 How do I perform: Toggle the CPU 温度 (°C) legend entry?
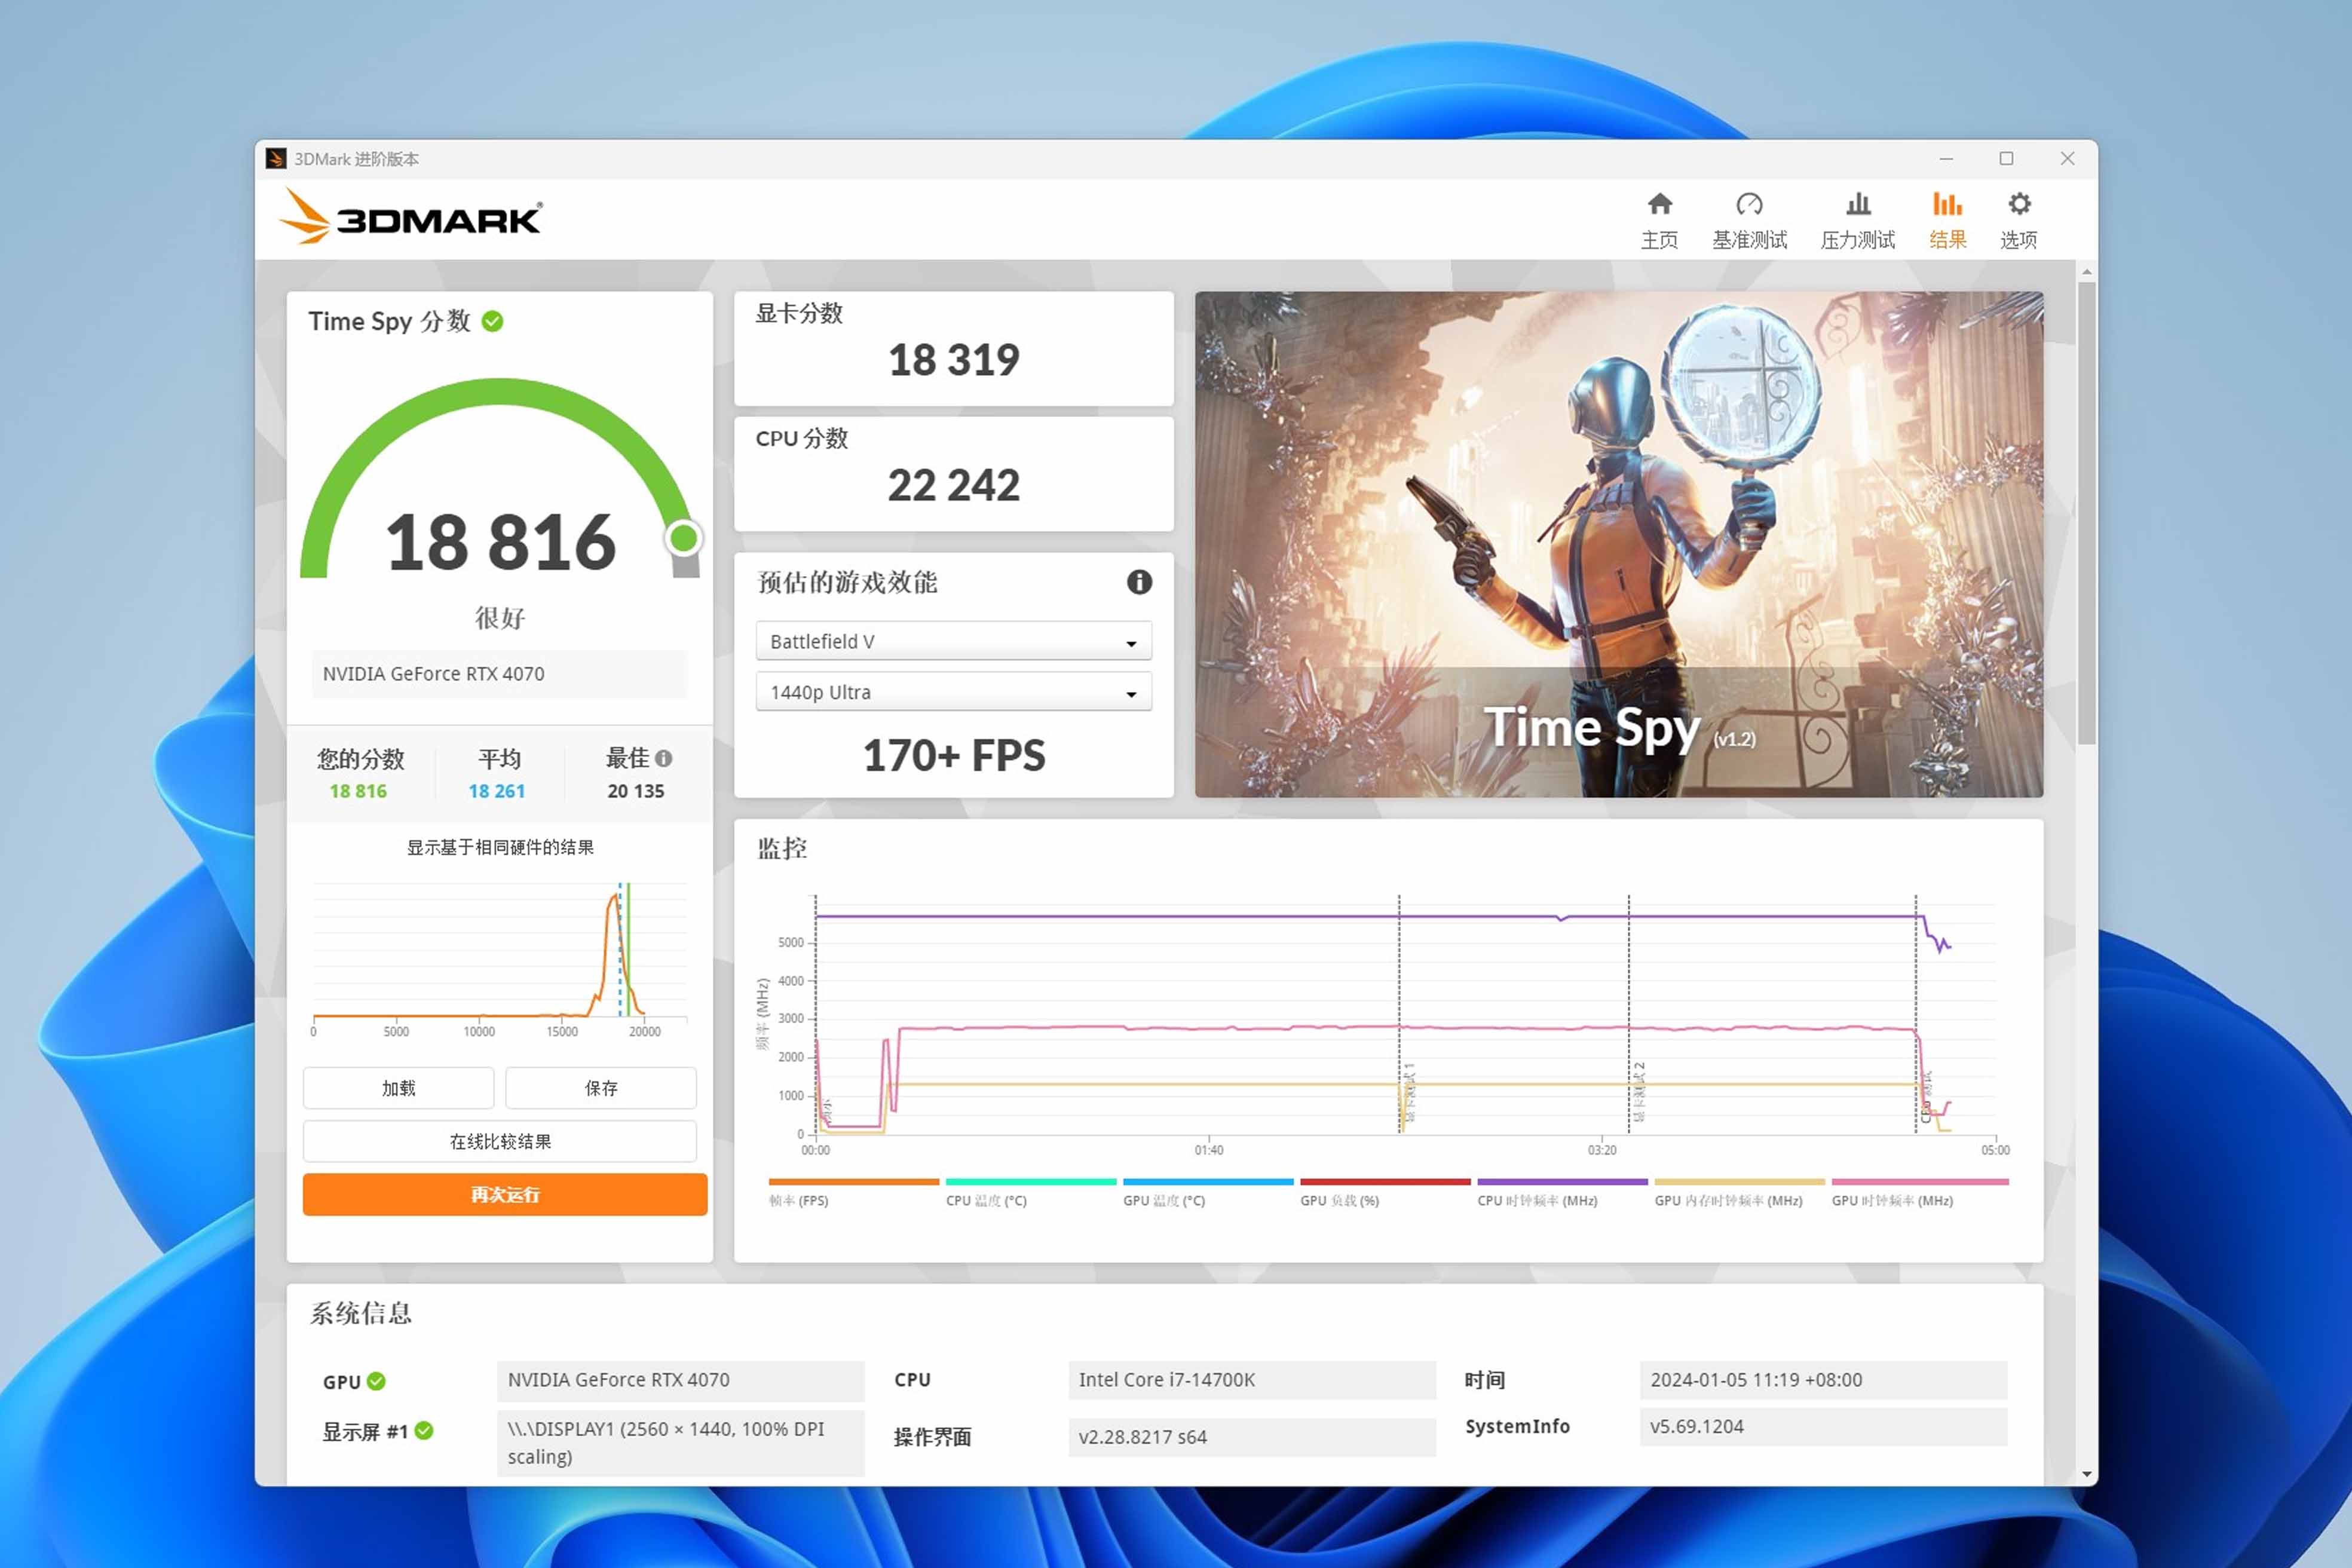point(1030,1193)
